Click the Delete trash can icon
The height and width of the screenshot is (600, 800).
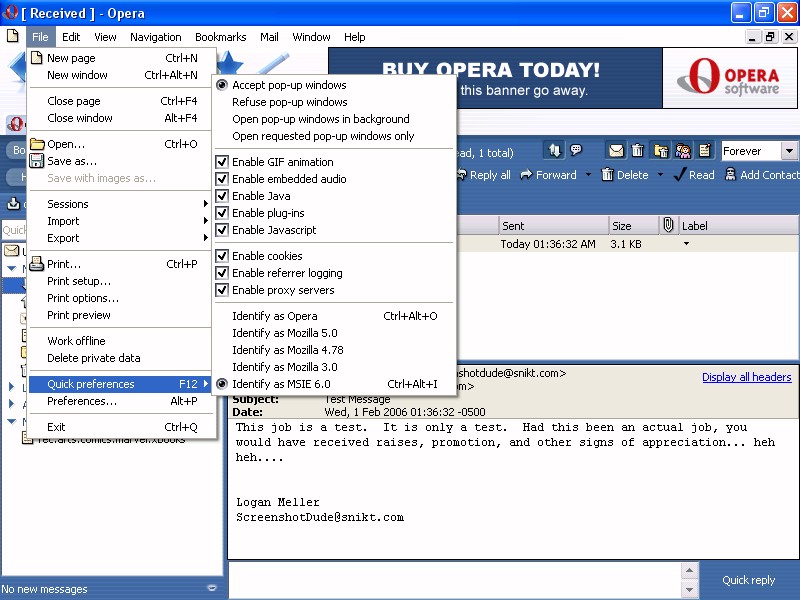coord(606,175)
